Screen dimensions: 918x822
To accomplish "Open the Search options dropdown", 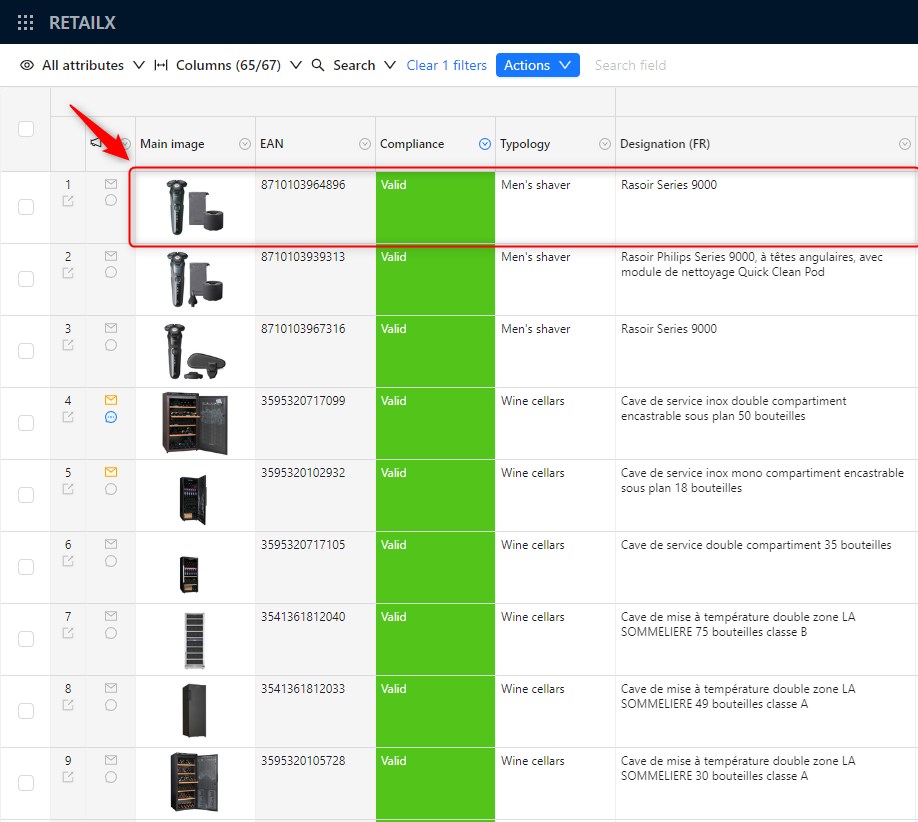I will (x=354, y=65).
